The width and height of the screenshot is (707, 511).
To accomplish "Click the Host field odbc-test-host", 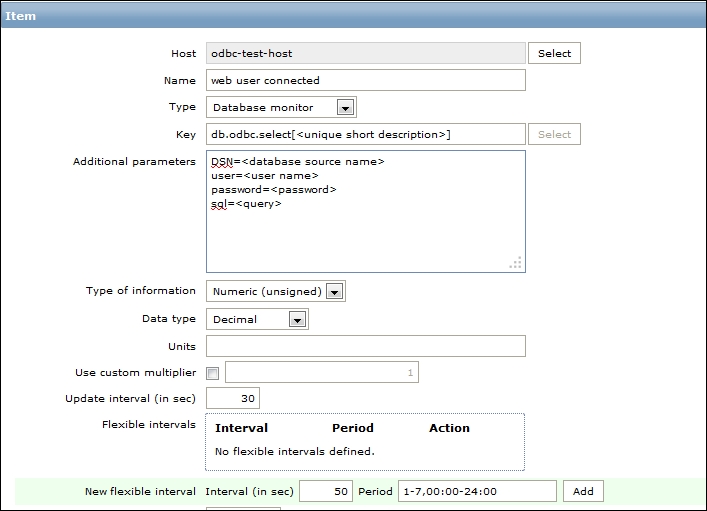I will coord(365,53).
